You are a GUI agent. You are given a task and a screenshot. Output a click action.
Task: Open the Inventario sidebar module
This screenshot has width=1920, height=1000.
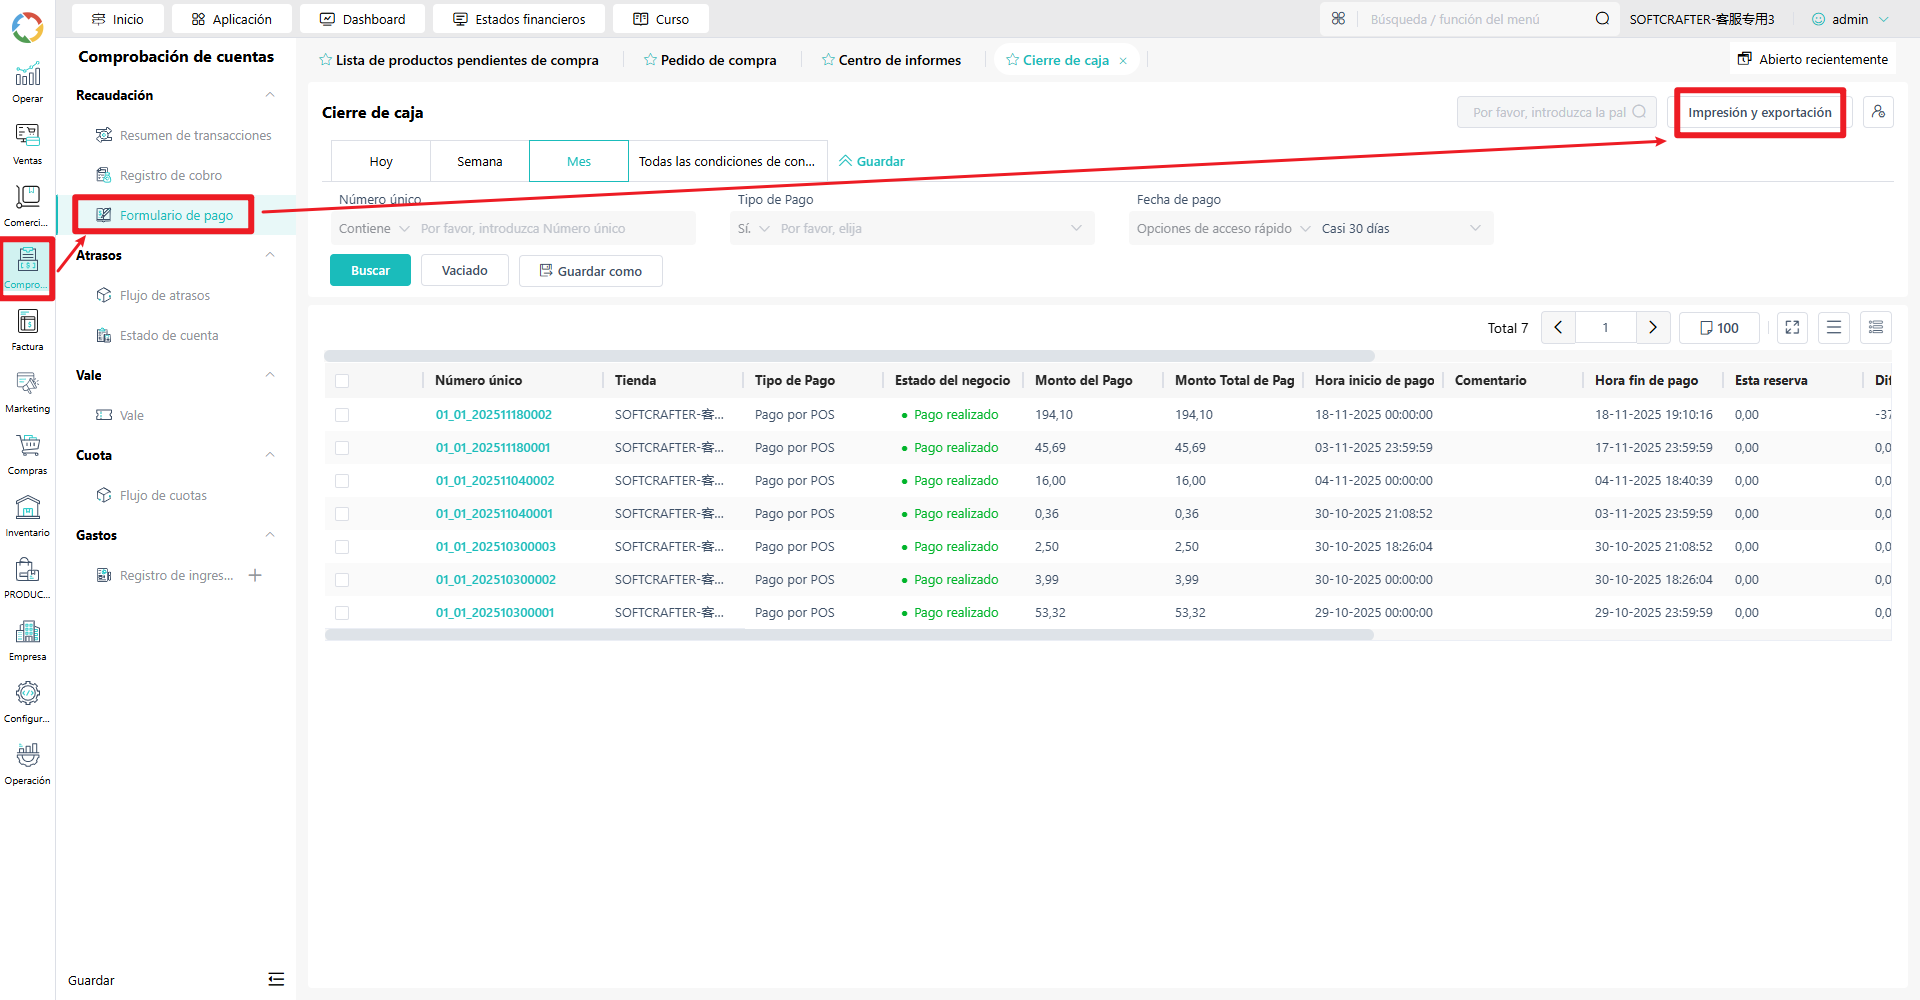tap(27, 516)
